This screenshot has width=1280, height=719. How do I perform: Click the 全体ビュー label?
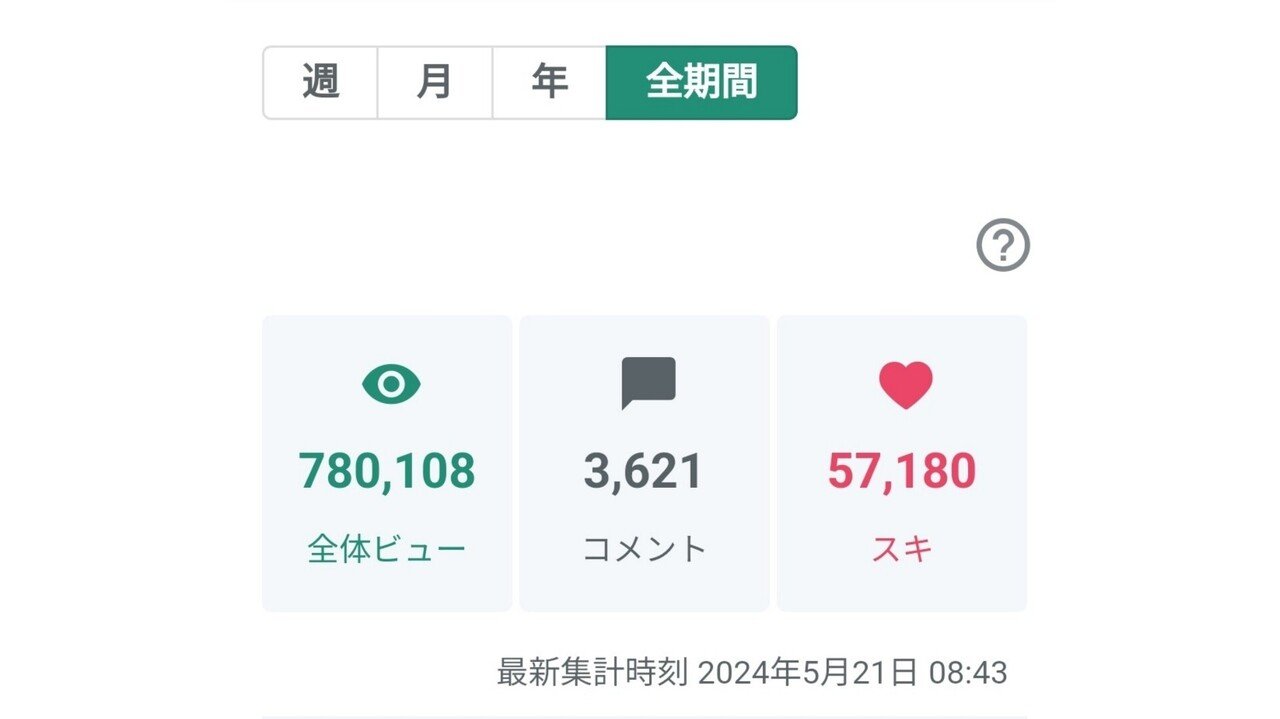click(387, 549)
